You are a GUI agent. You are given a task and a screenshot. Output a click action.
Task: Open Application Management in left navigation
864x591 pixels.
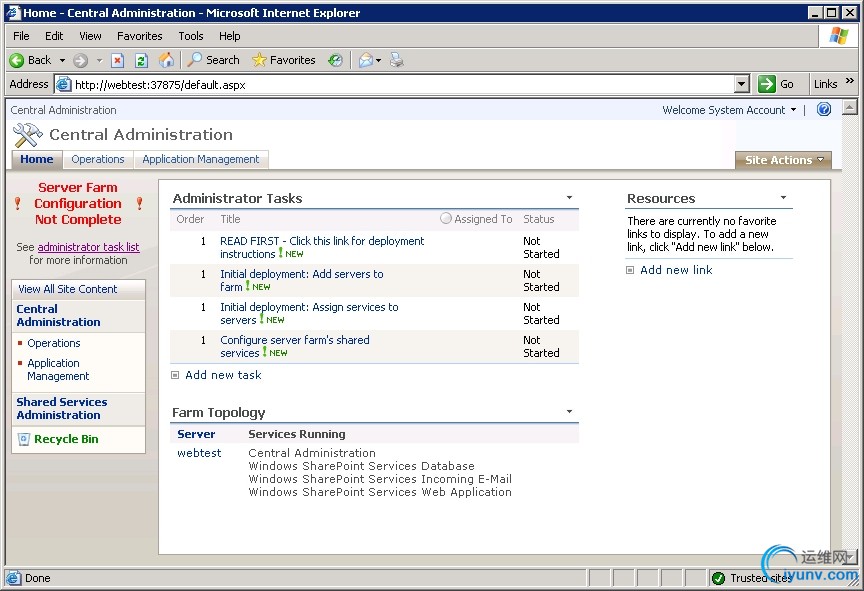[58, 370]
